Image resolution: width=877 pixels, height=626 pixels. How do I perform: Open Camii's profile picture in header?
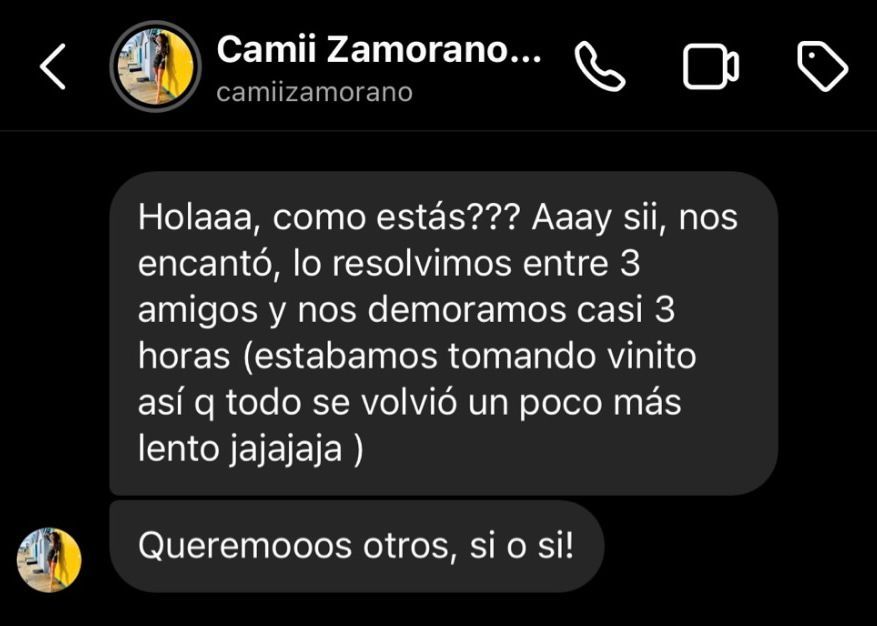[155, 67]
